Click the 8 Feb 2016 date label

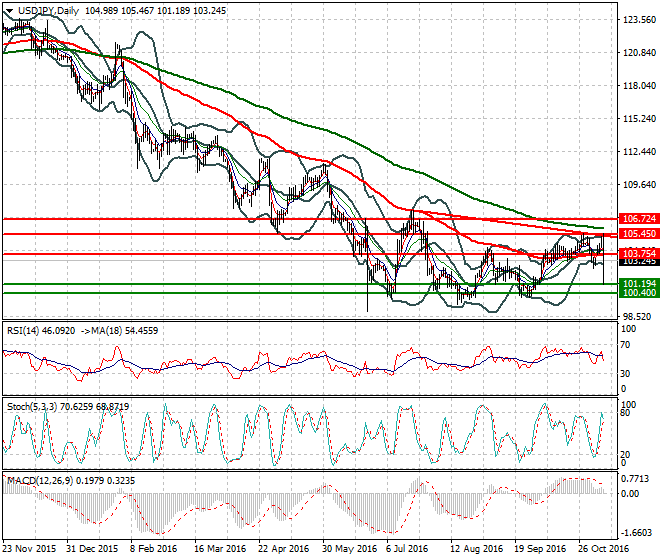tap(154, 549)
